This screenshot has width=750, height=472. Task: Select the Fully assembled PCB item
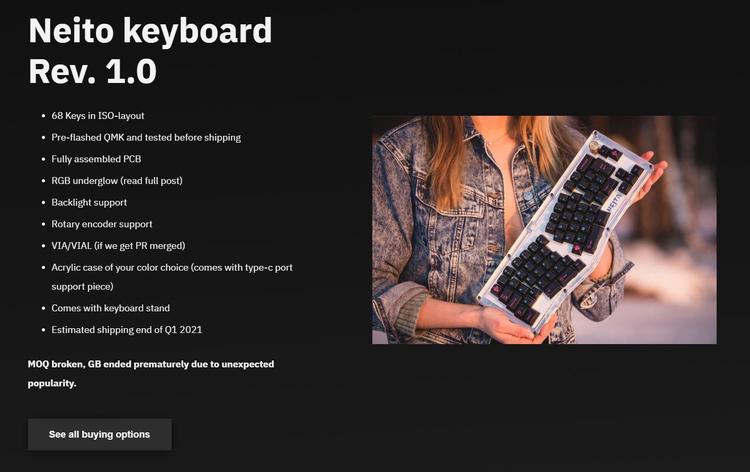pyautogui.click(x=96, y=159)
